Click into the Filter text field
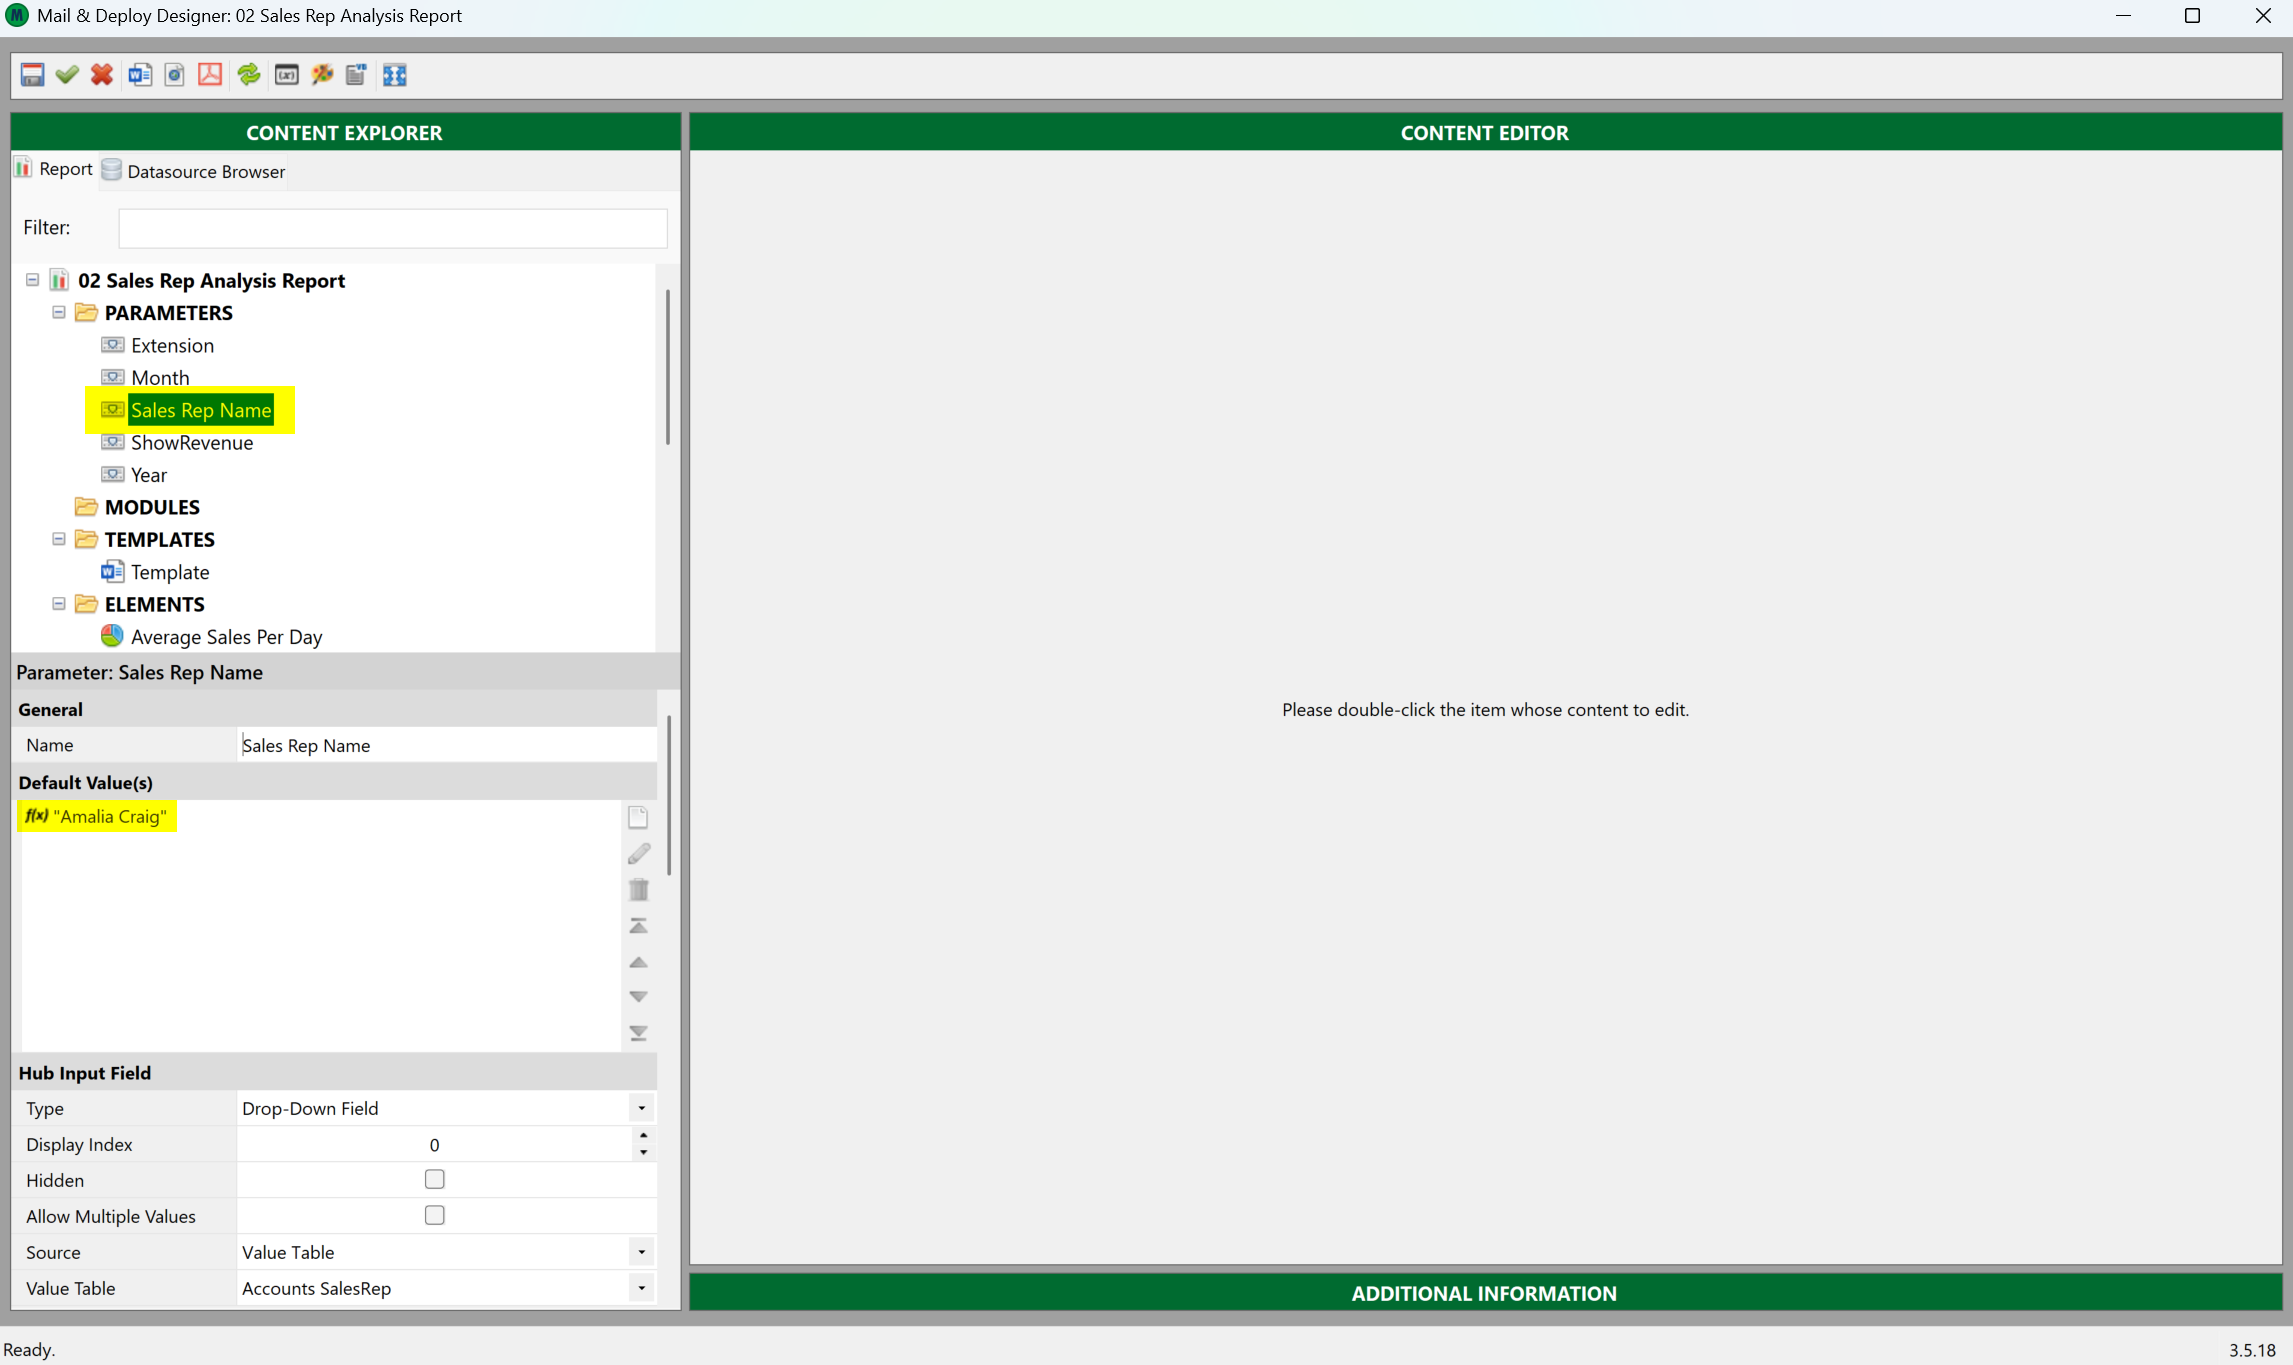 [x=392, y=228]
